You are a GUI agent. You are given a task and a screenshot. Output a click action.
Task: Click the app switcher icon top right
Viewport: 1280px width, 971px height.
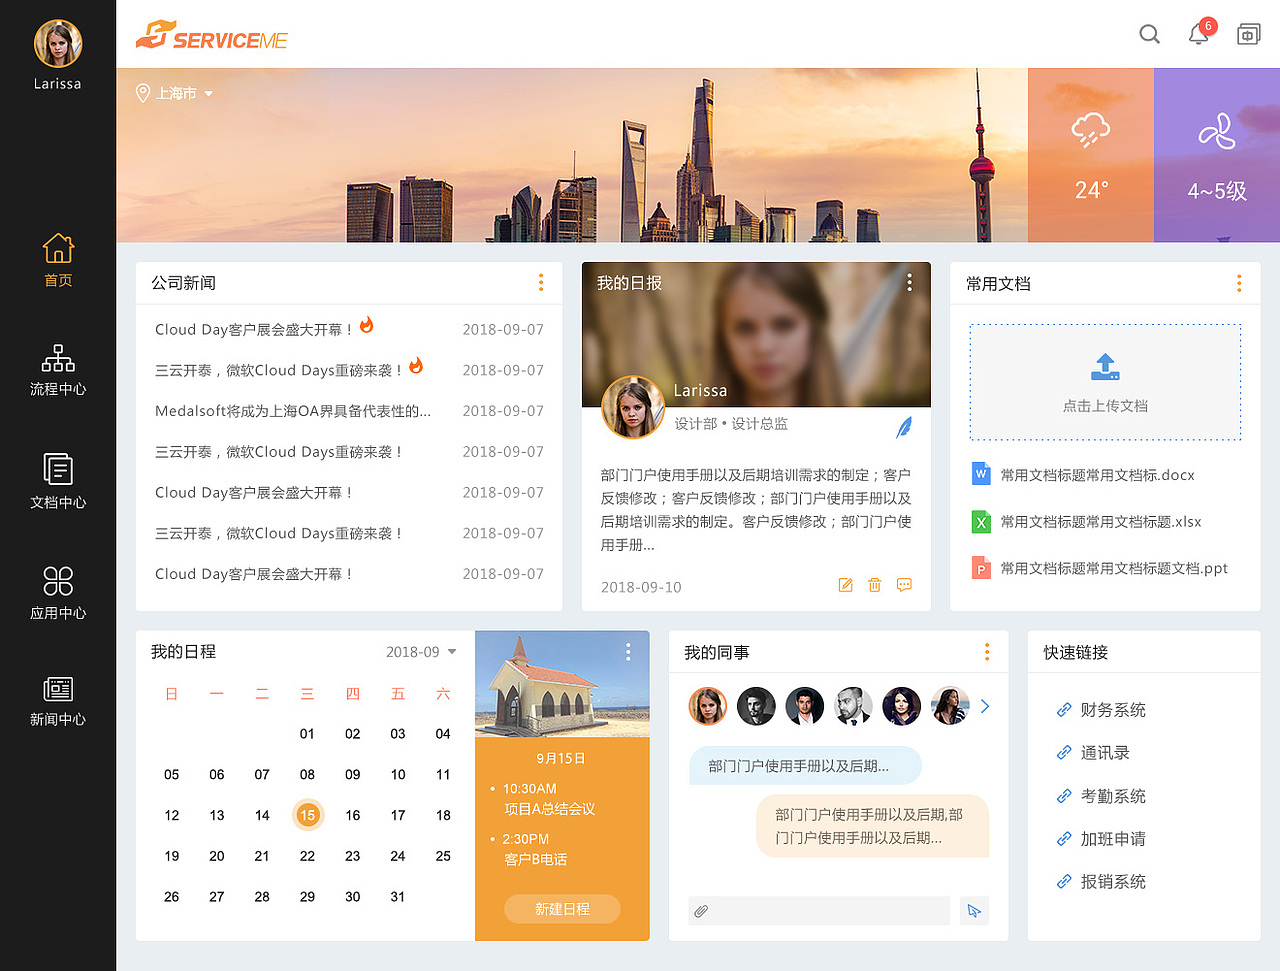[1248, 33]
